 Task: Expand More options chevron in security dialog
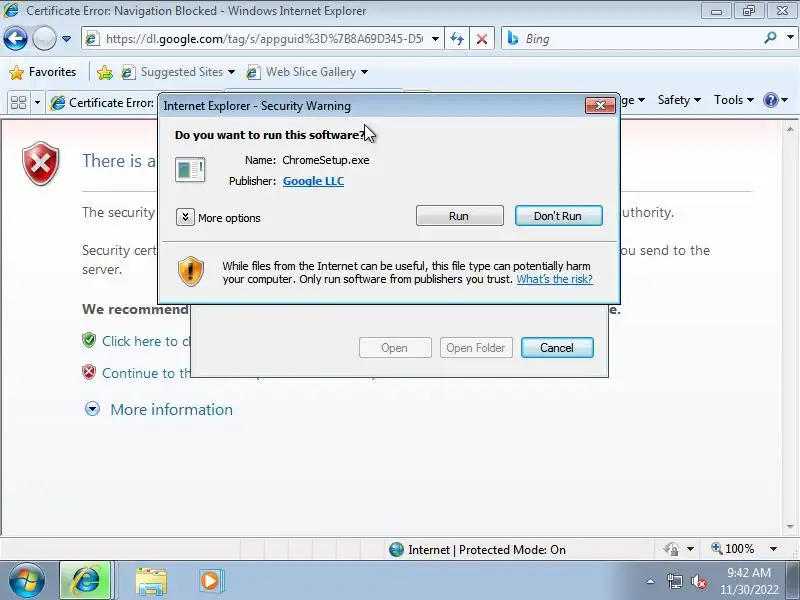pyautogui.click(x=185, y=217)
